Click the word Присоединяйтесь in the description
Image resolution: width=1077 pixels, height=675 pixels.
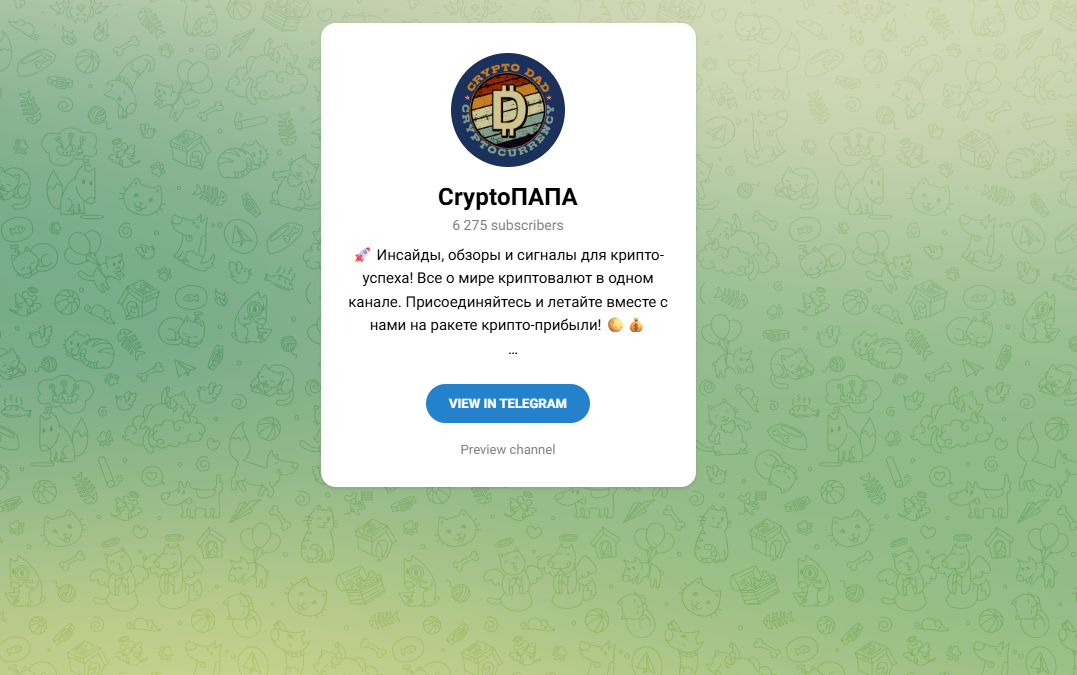tap(468, 302)
